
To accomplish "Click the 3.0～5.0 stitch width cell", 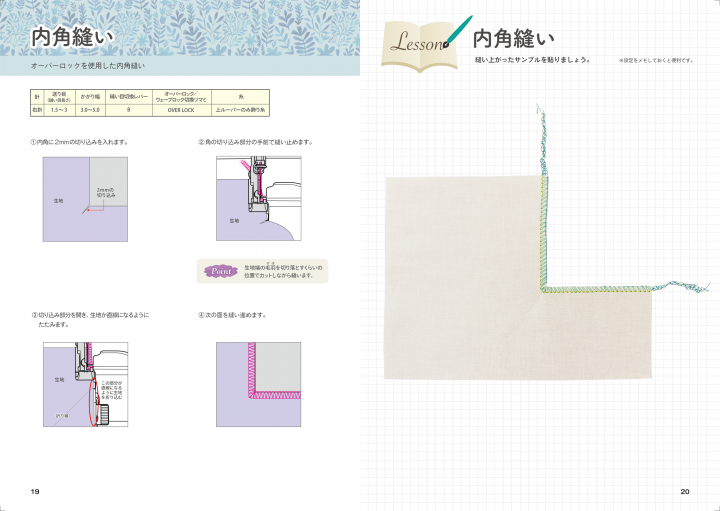I will (91, 110).
